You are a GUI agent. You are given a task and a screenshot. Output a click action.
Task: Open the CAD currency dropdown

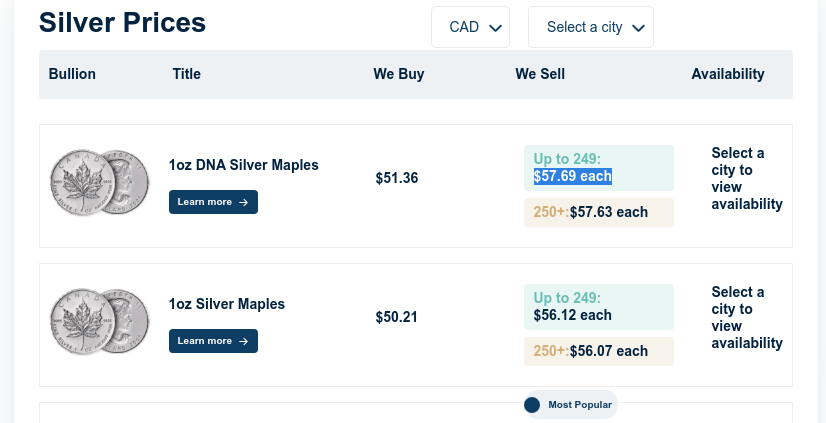(x=470, y=27)
